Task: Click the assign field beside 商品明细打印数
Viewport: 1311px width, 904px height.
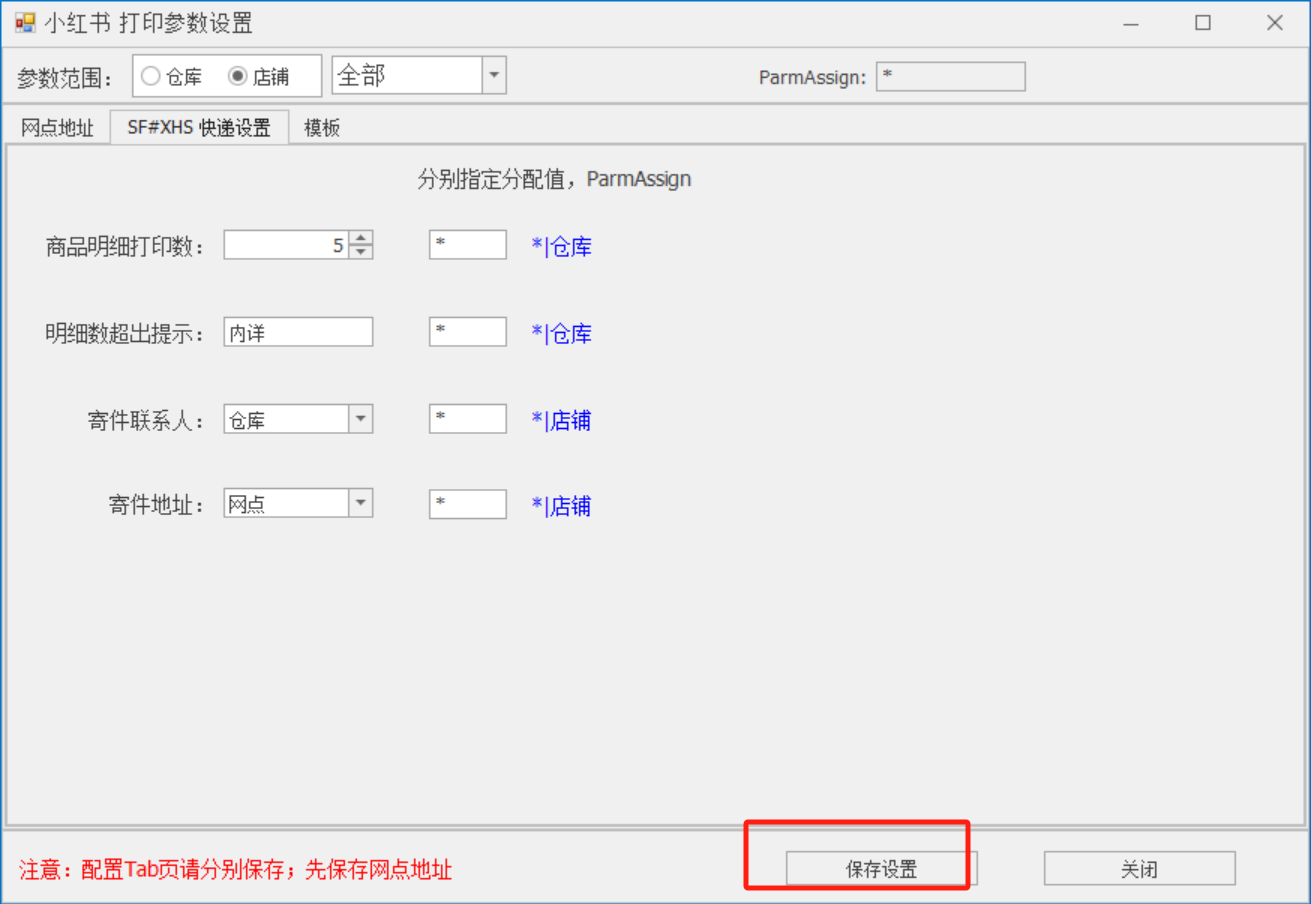Action: 468,245
